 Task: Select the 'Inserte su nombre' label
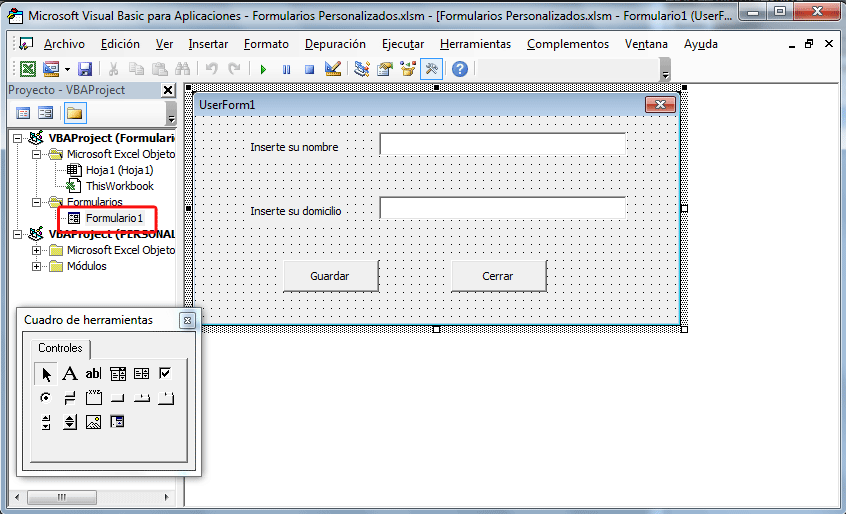click(x=294, y=147)
